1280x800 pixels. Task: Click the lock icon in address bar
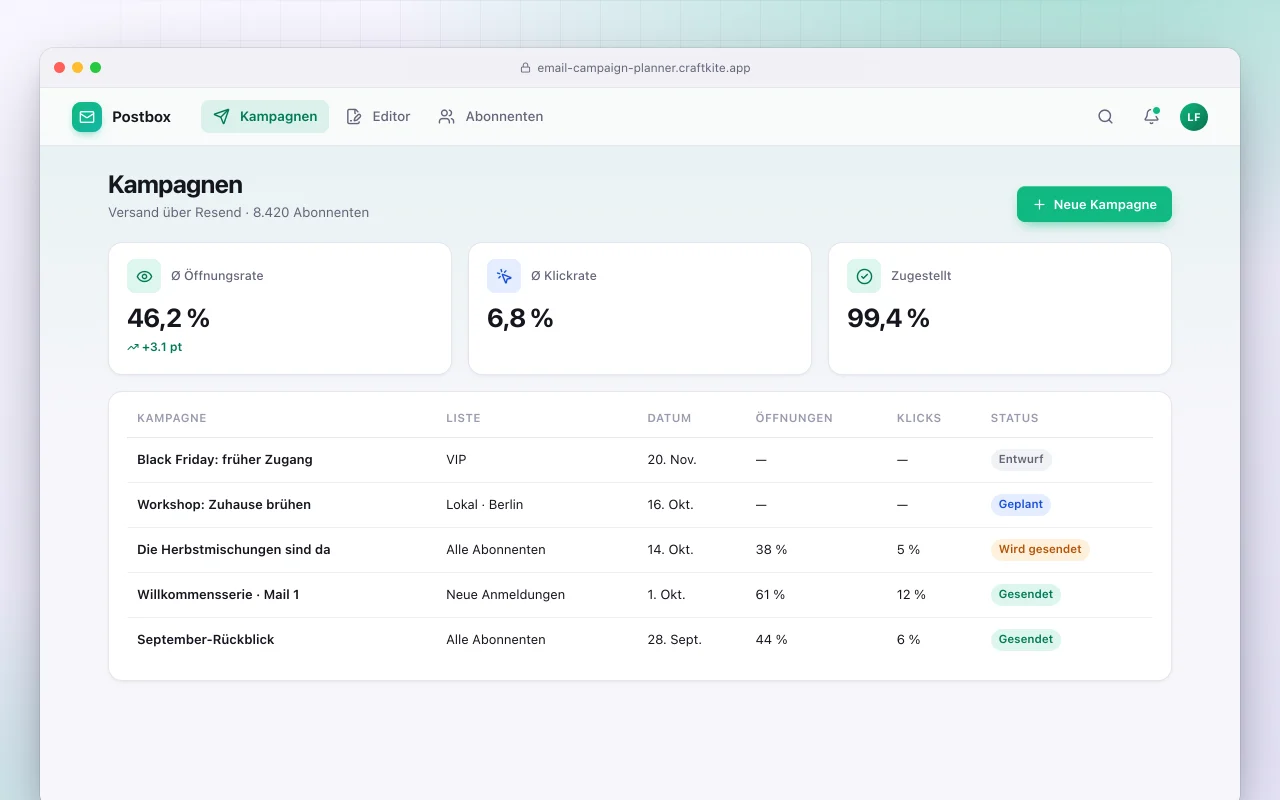[525, 68]
